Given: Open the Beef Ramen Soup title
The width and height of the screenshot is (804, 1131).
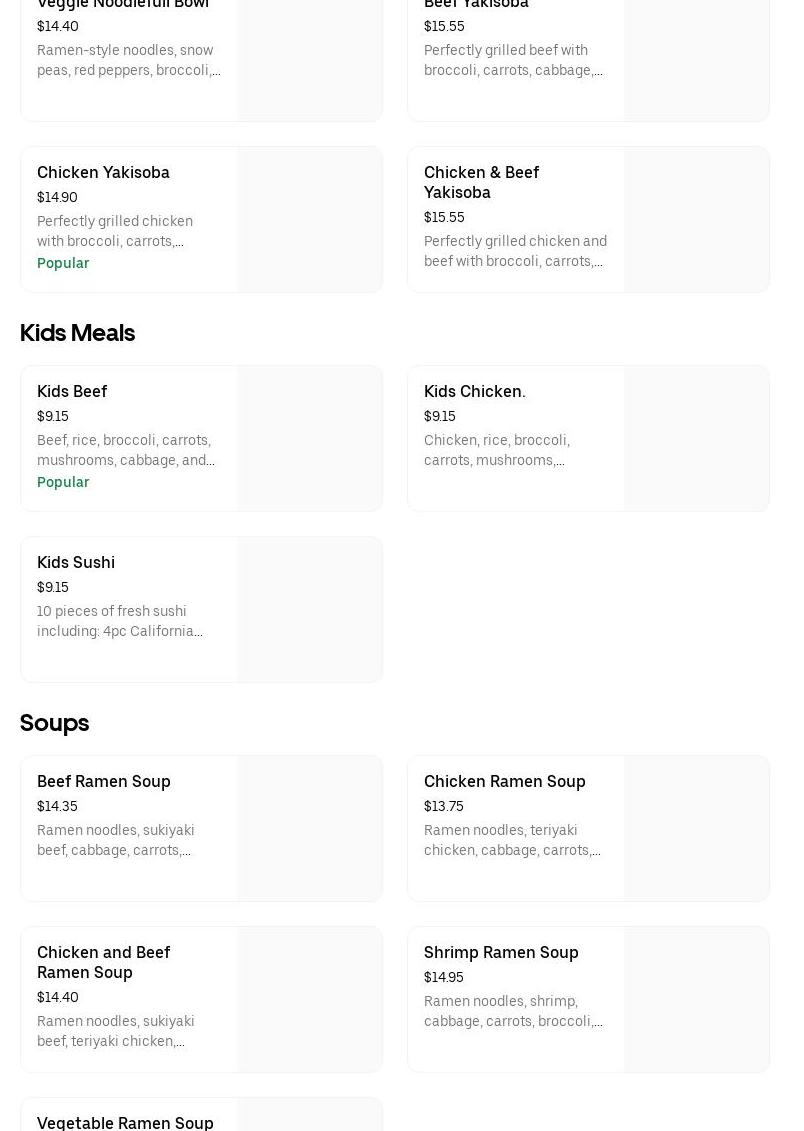Looking at the screenshot, I should 104,781.
